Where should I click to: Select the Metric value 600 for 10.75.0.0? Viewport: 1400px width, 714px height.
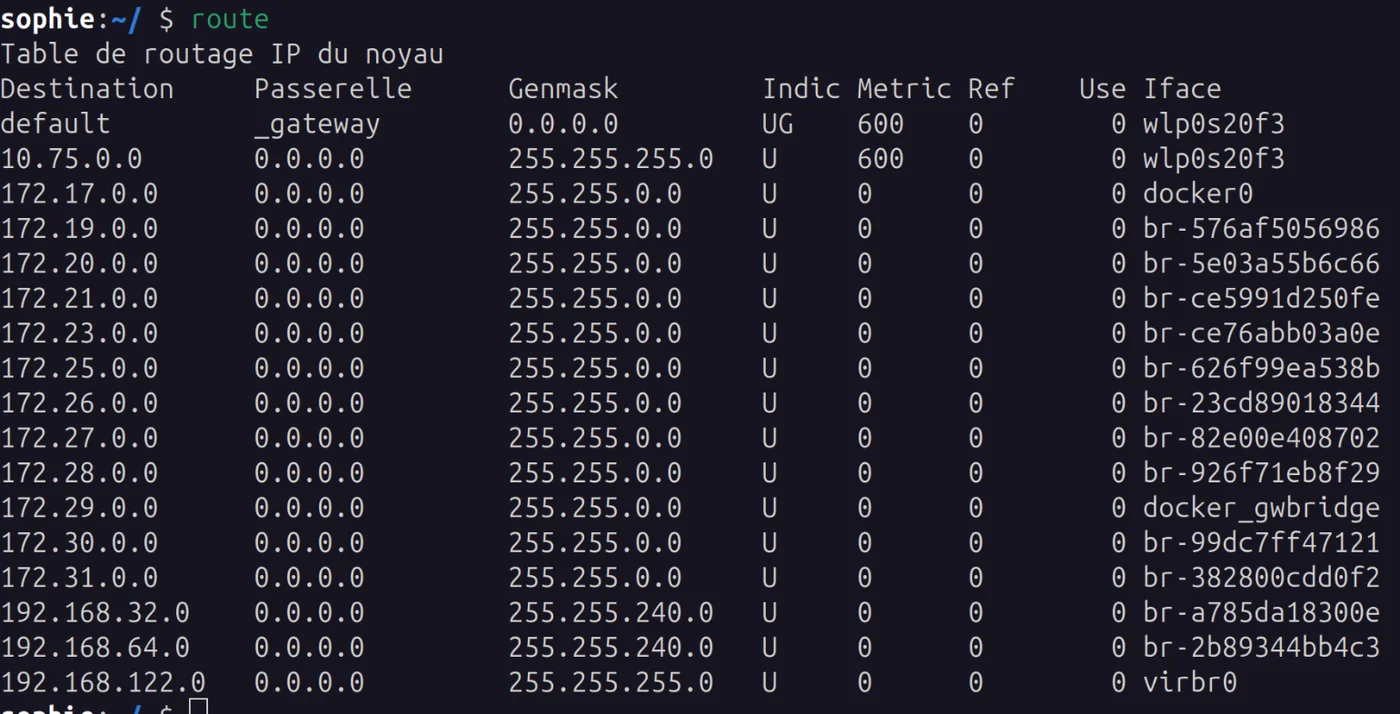pos(880,158)
